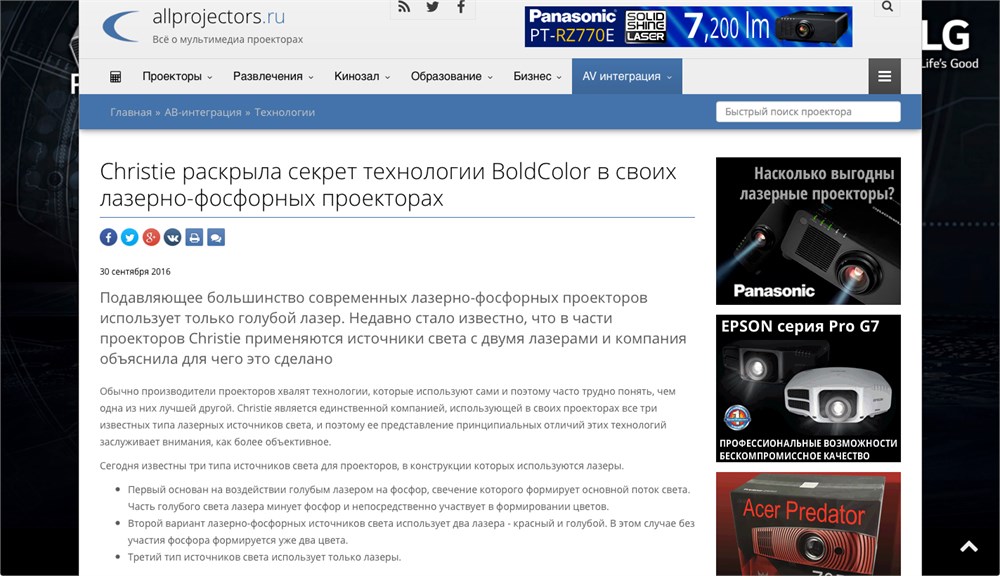Click the article headline about BoldColor
1000x576 pixels.
388,185
